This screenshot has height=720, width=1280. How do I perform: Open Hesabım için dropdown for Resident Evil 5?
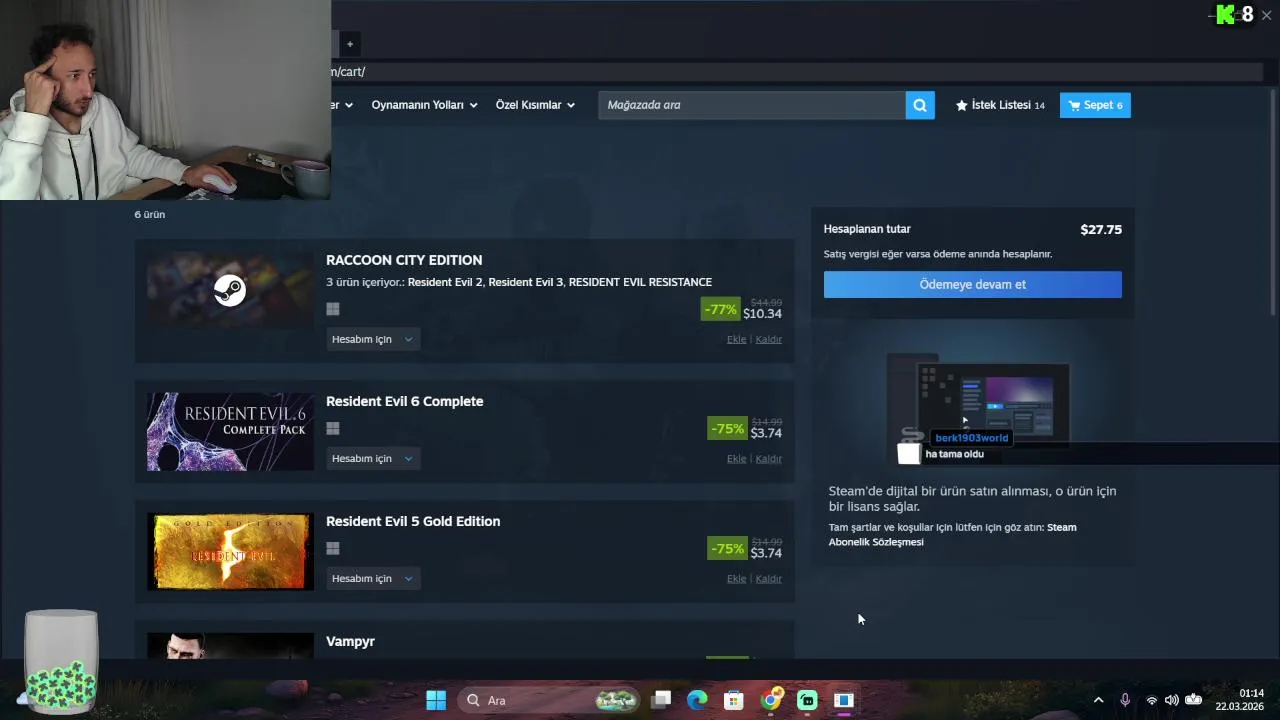click(373, 578)
